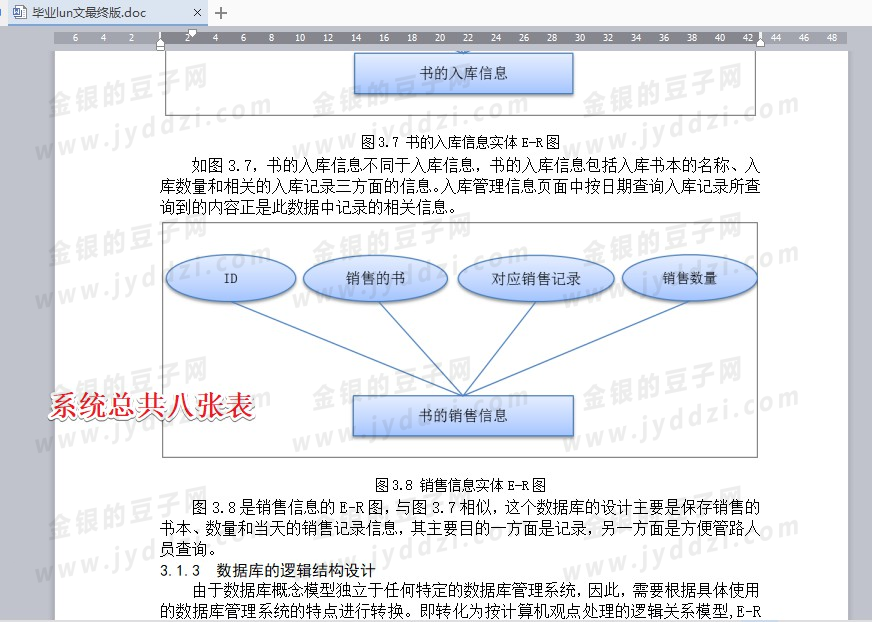
Task: Click the ruler at mark 20
Action: [x=440, y=38]
